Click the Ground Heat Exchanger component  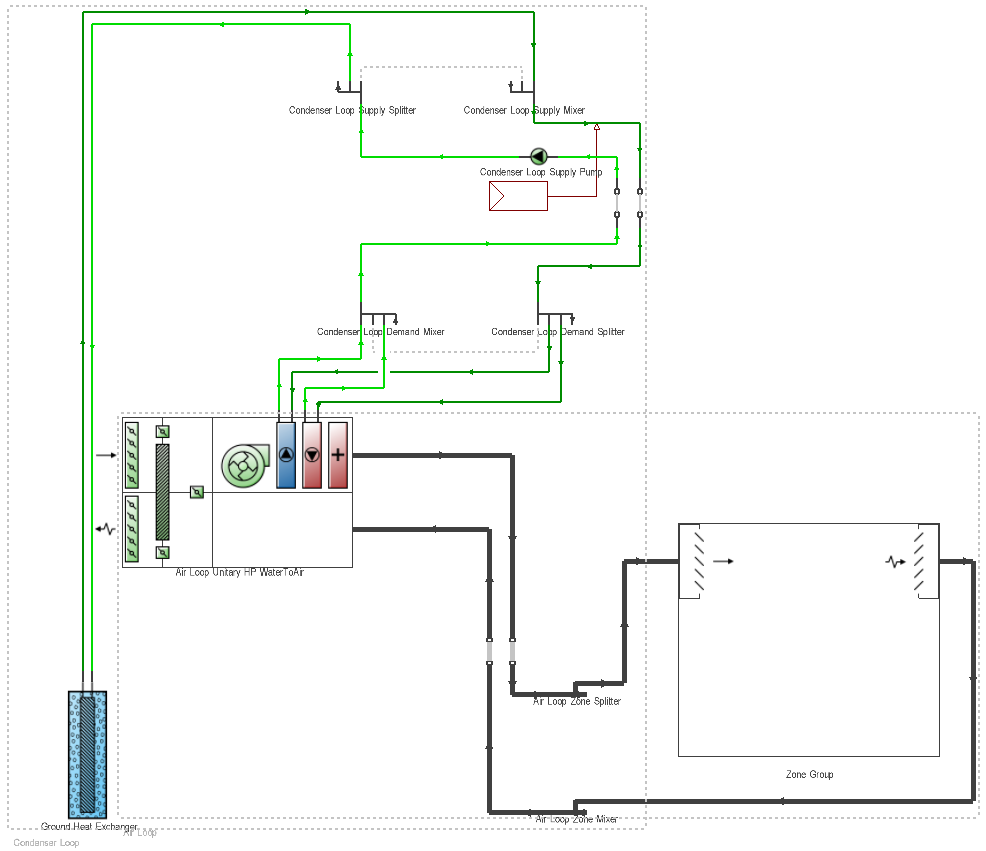coord(87,754)
